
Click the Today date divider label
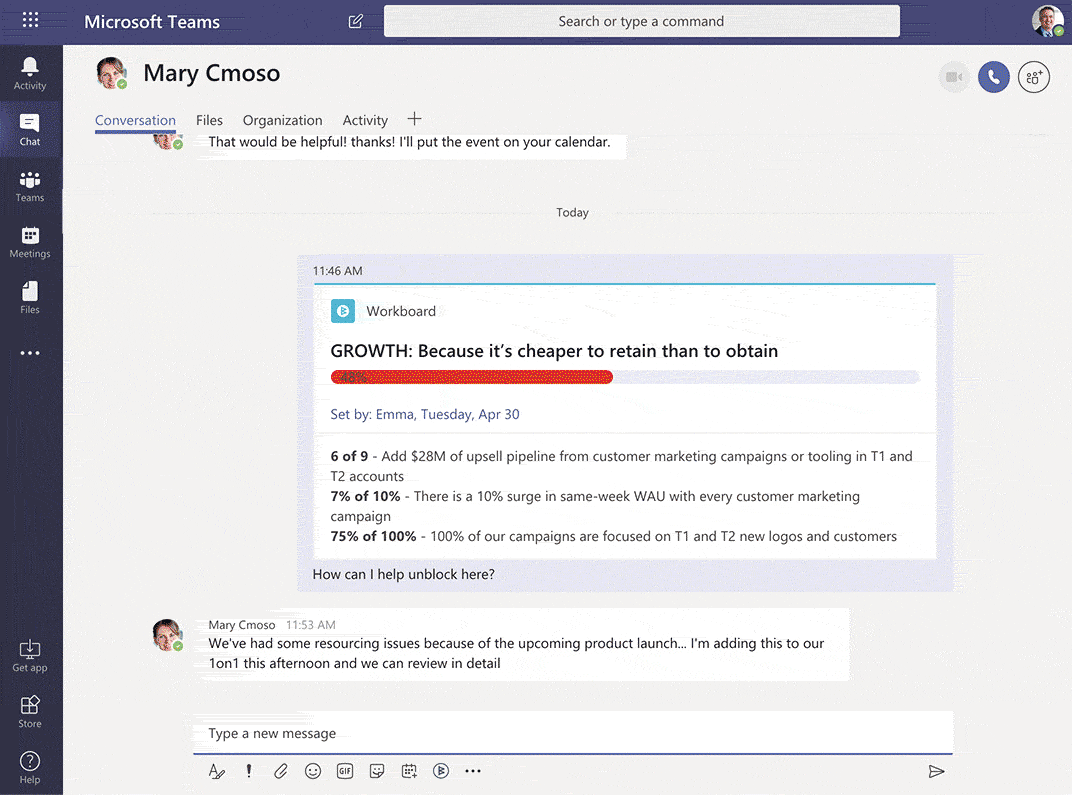pos(572,213)
